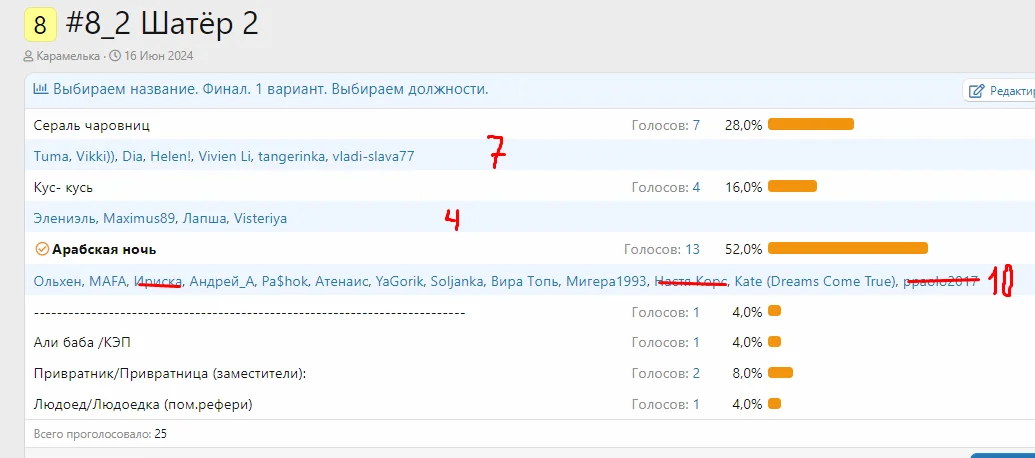1035x458 pixels.
Task: Click the option Кус- кусь
Action: 63,187
